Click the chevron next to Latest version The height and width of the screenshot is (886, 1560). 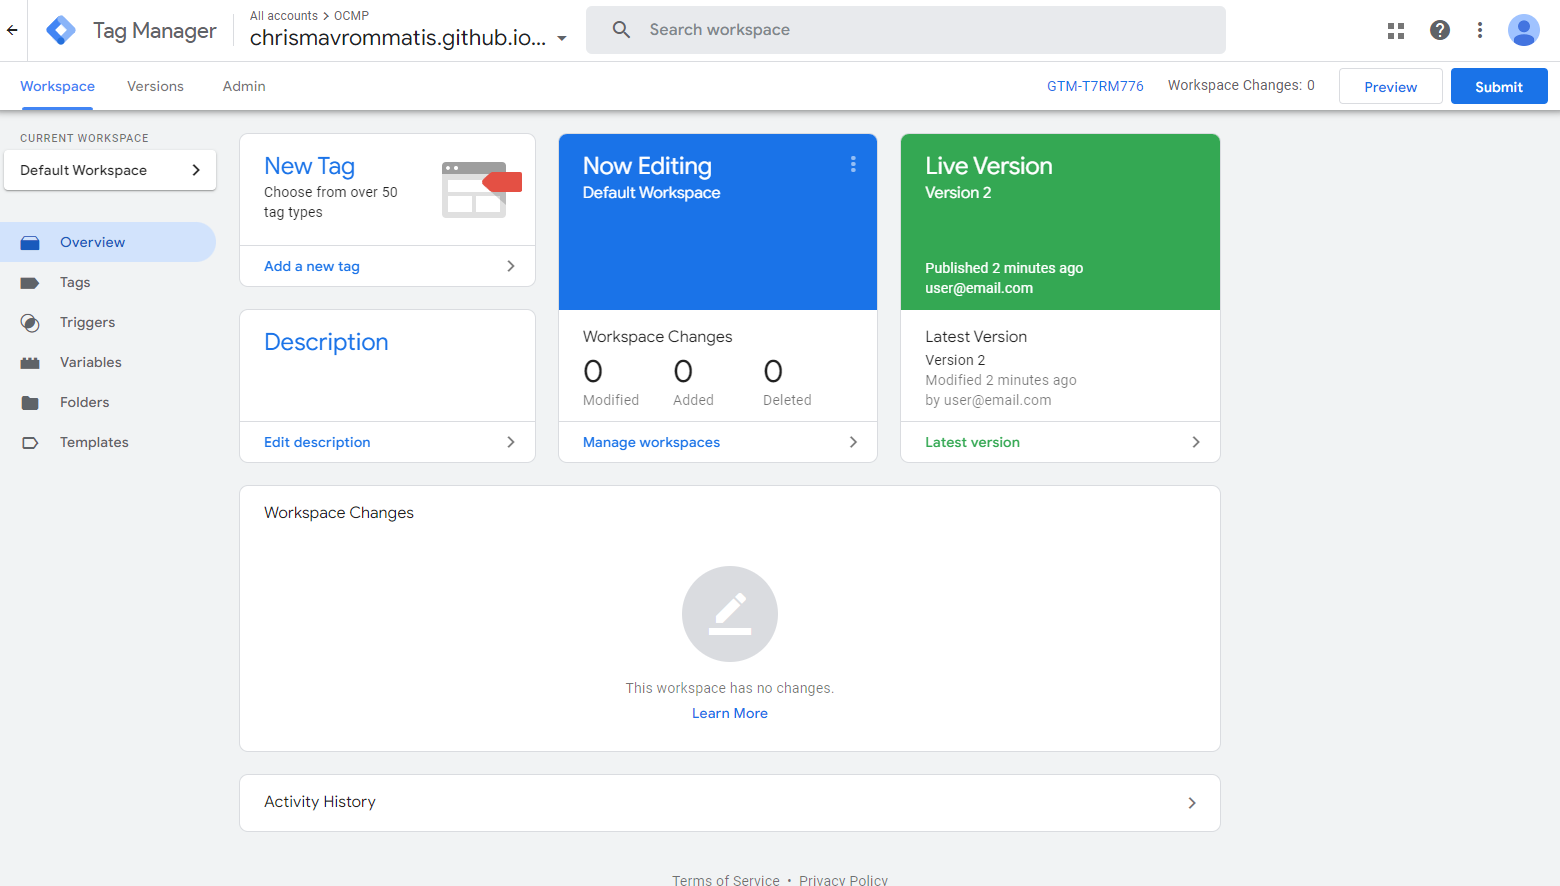pos(1196,442)
